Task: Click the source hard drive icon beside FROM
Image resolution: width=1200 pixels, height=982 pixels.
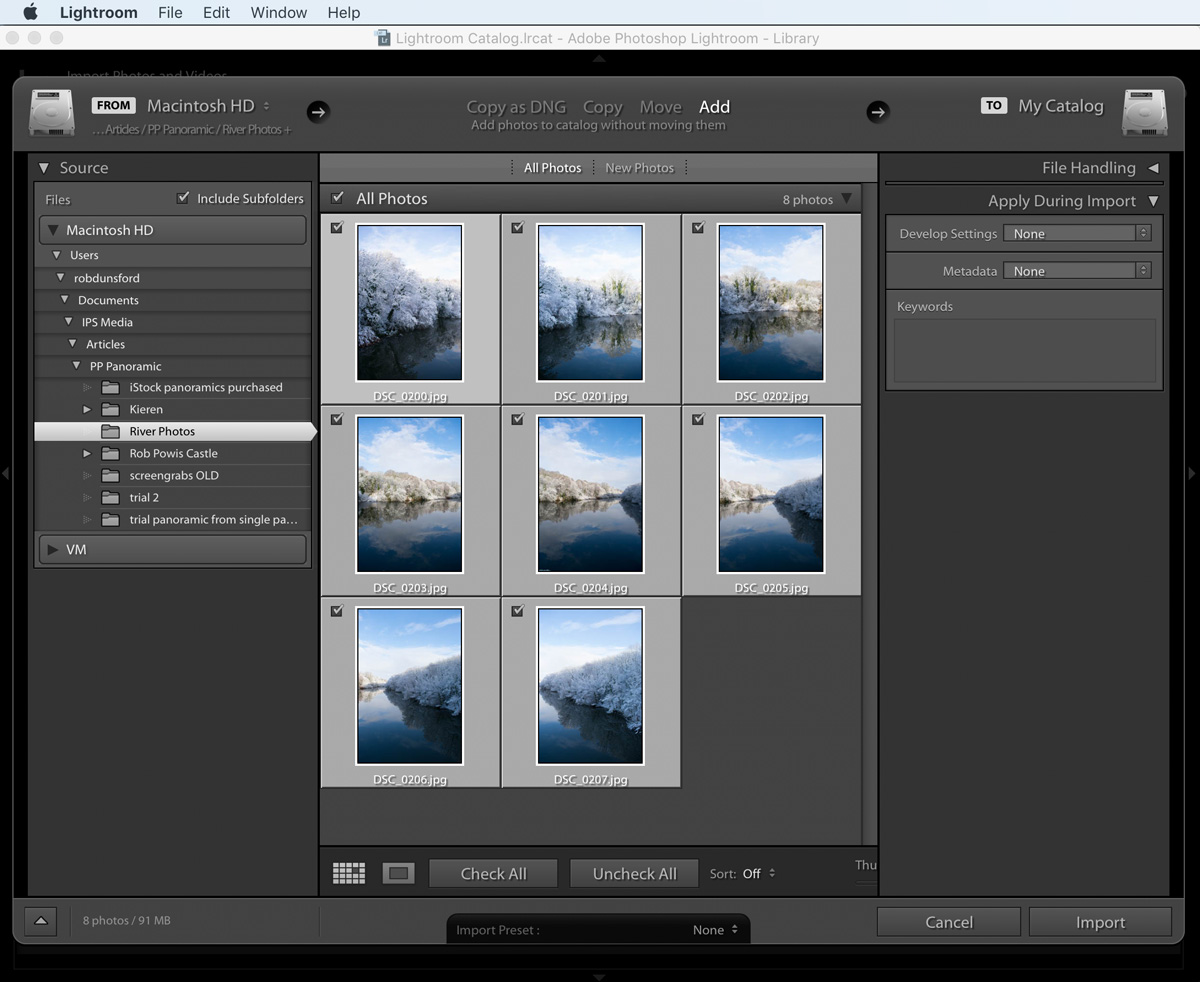Action: coord(50,112)
